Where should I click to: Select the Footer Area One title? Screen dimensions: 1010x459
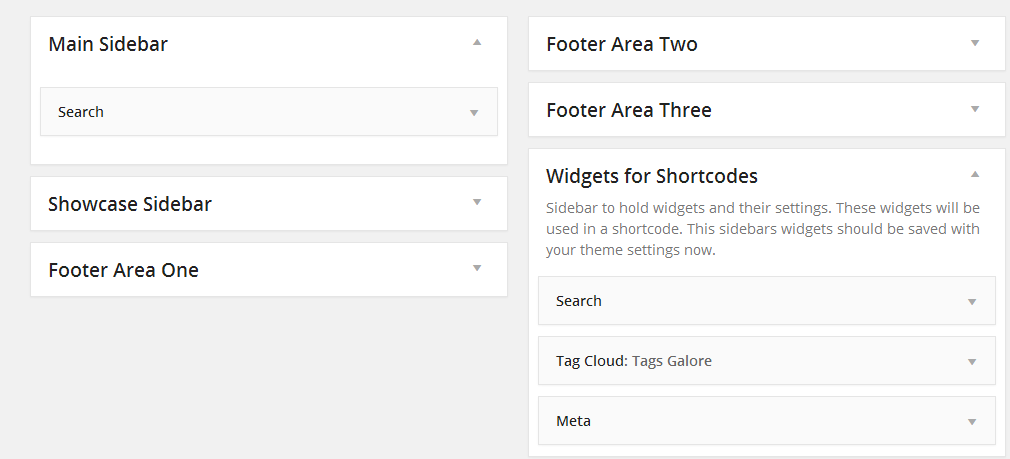click(x=123, y=270)
